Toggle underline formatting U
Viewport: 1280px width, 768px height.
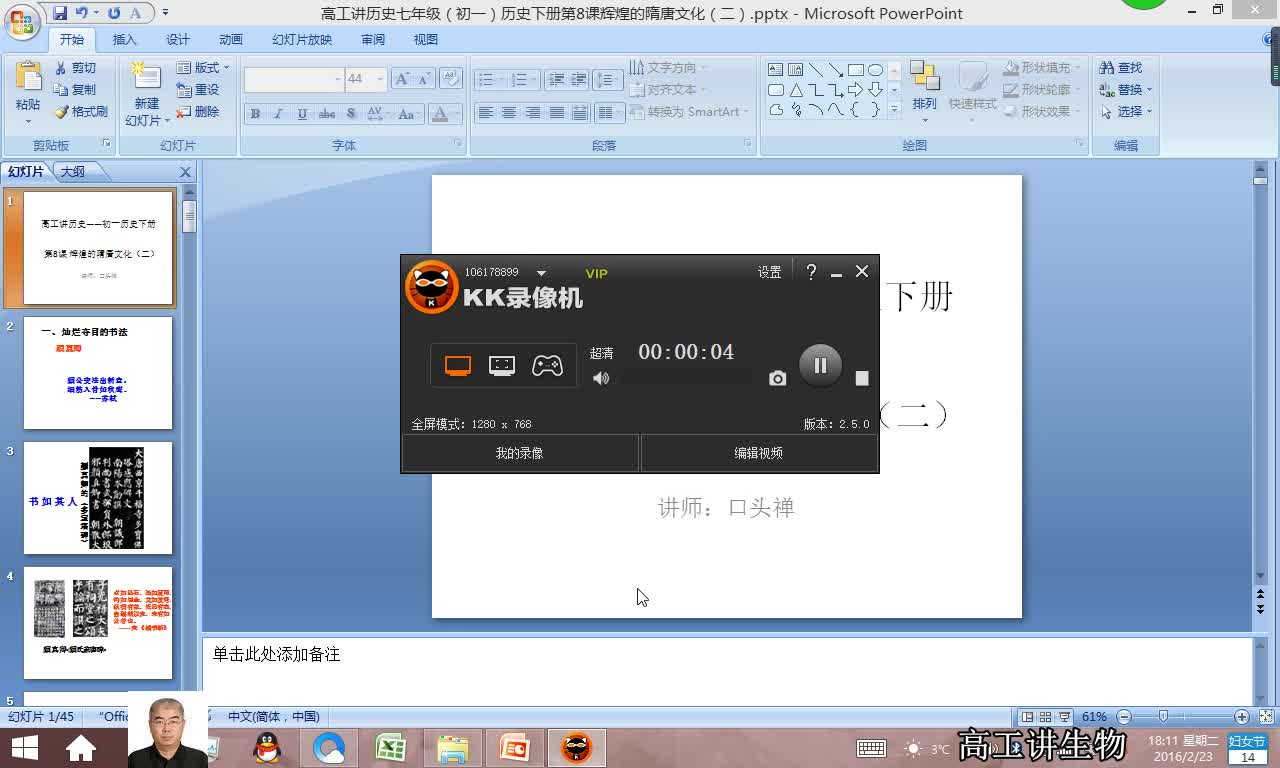302,114
